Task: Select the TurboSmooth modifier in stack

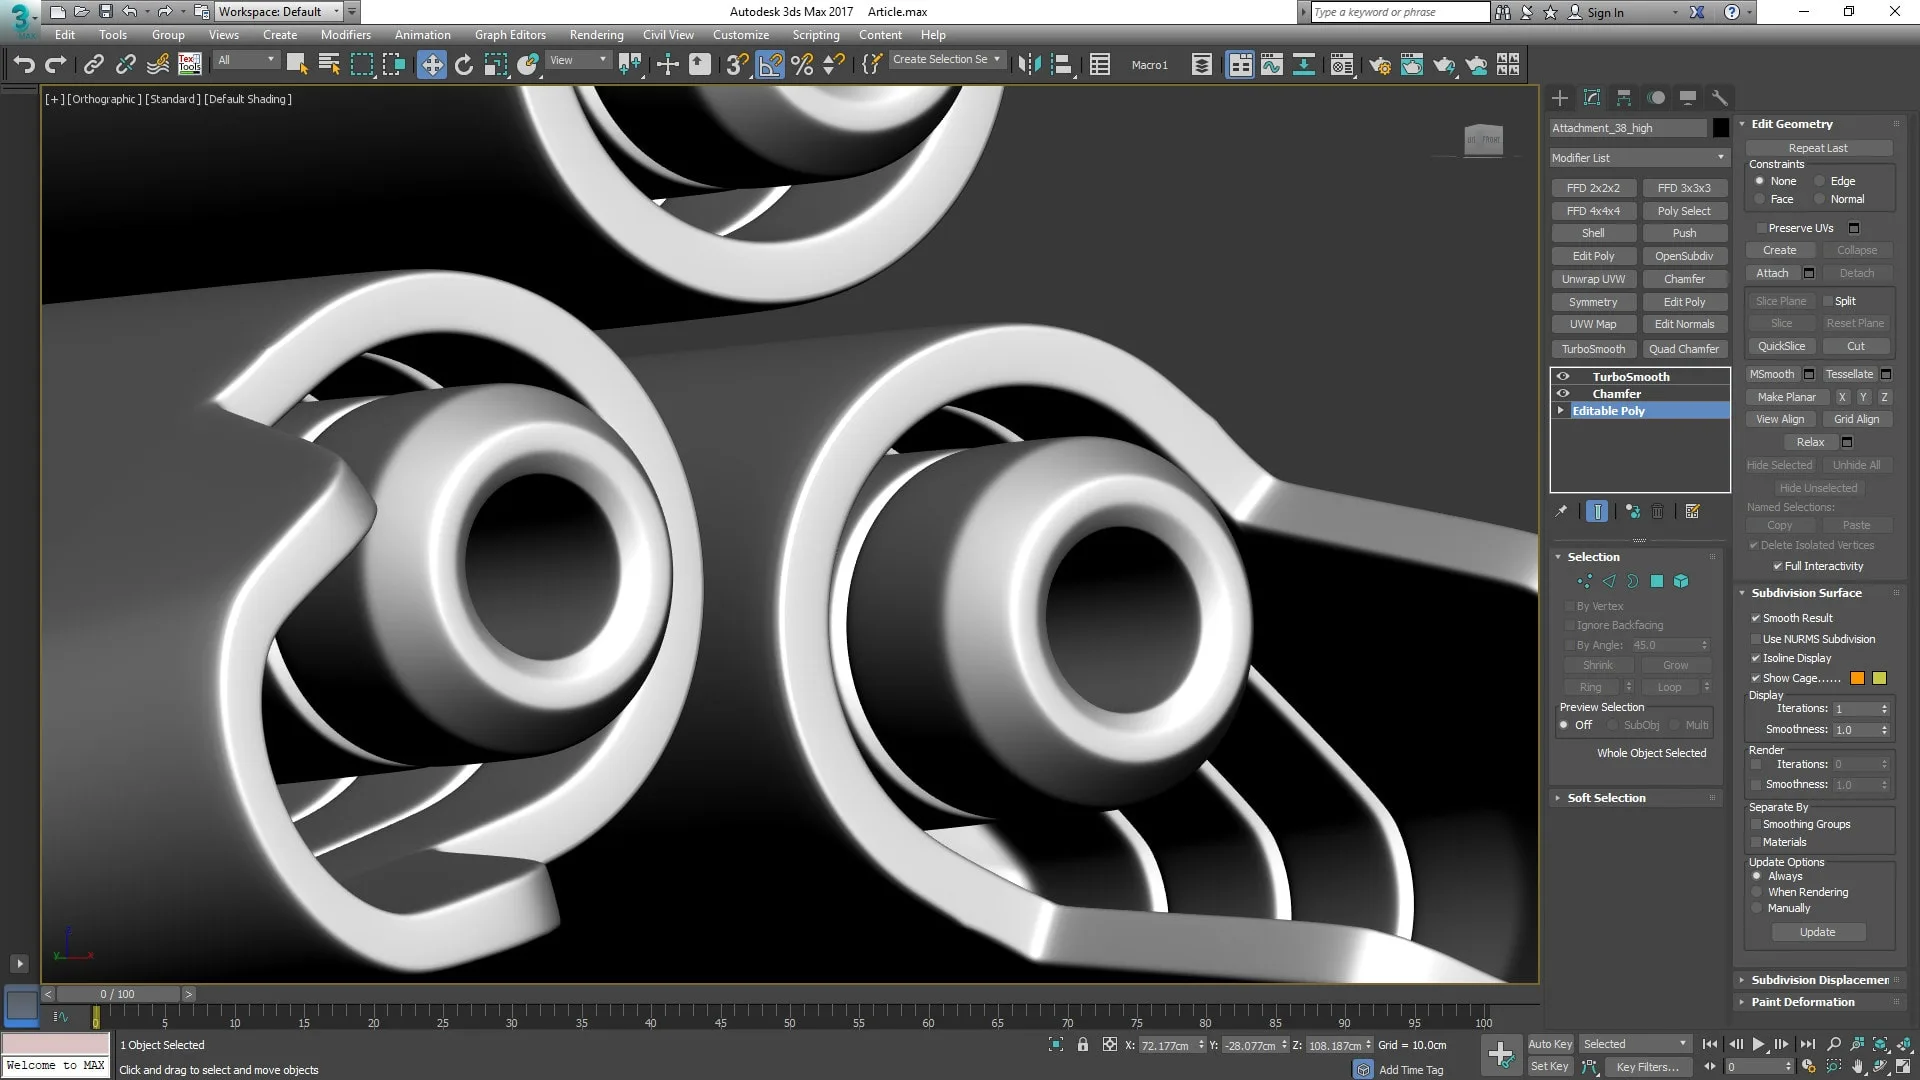Action: click(x=1631, y=376)
